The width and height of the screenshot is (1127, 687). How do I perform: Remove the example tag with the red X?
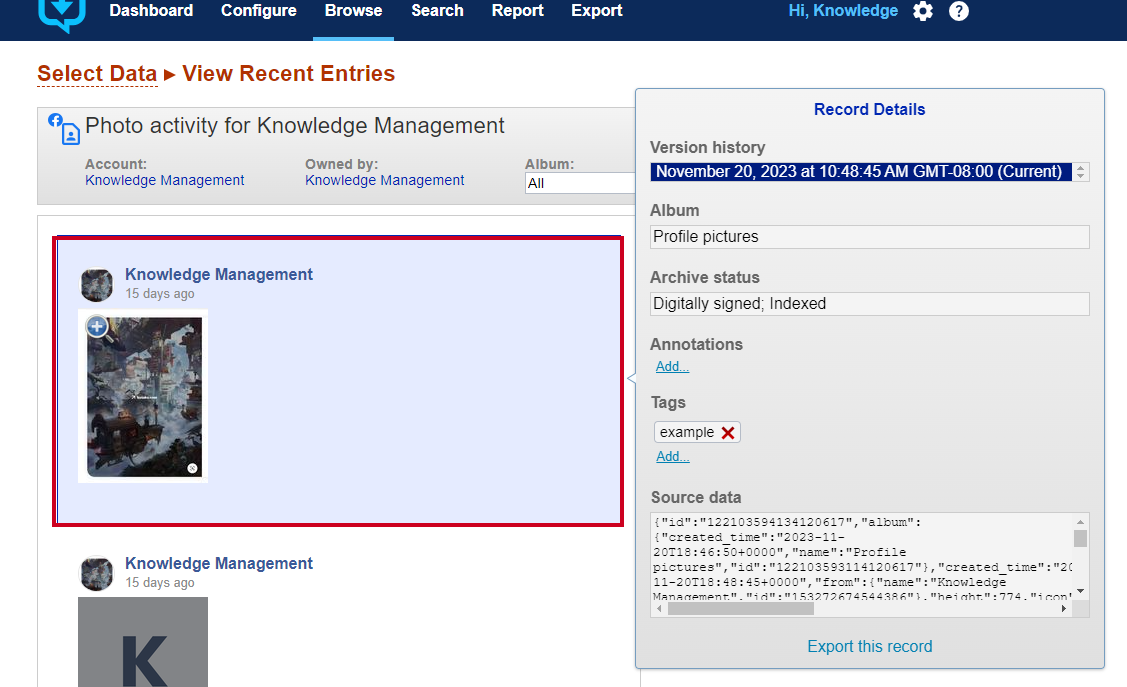(x=728, y=433)
